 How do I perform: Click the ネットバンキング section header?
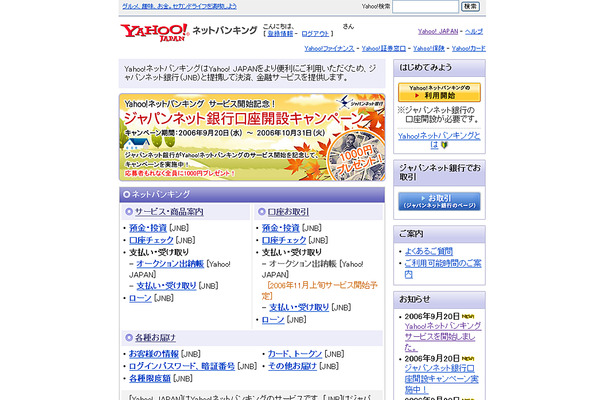point(252,194)
